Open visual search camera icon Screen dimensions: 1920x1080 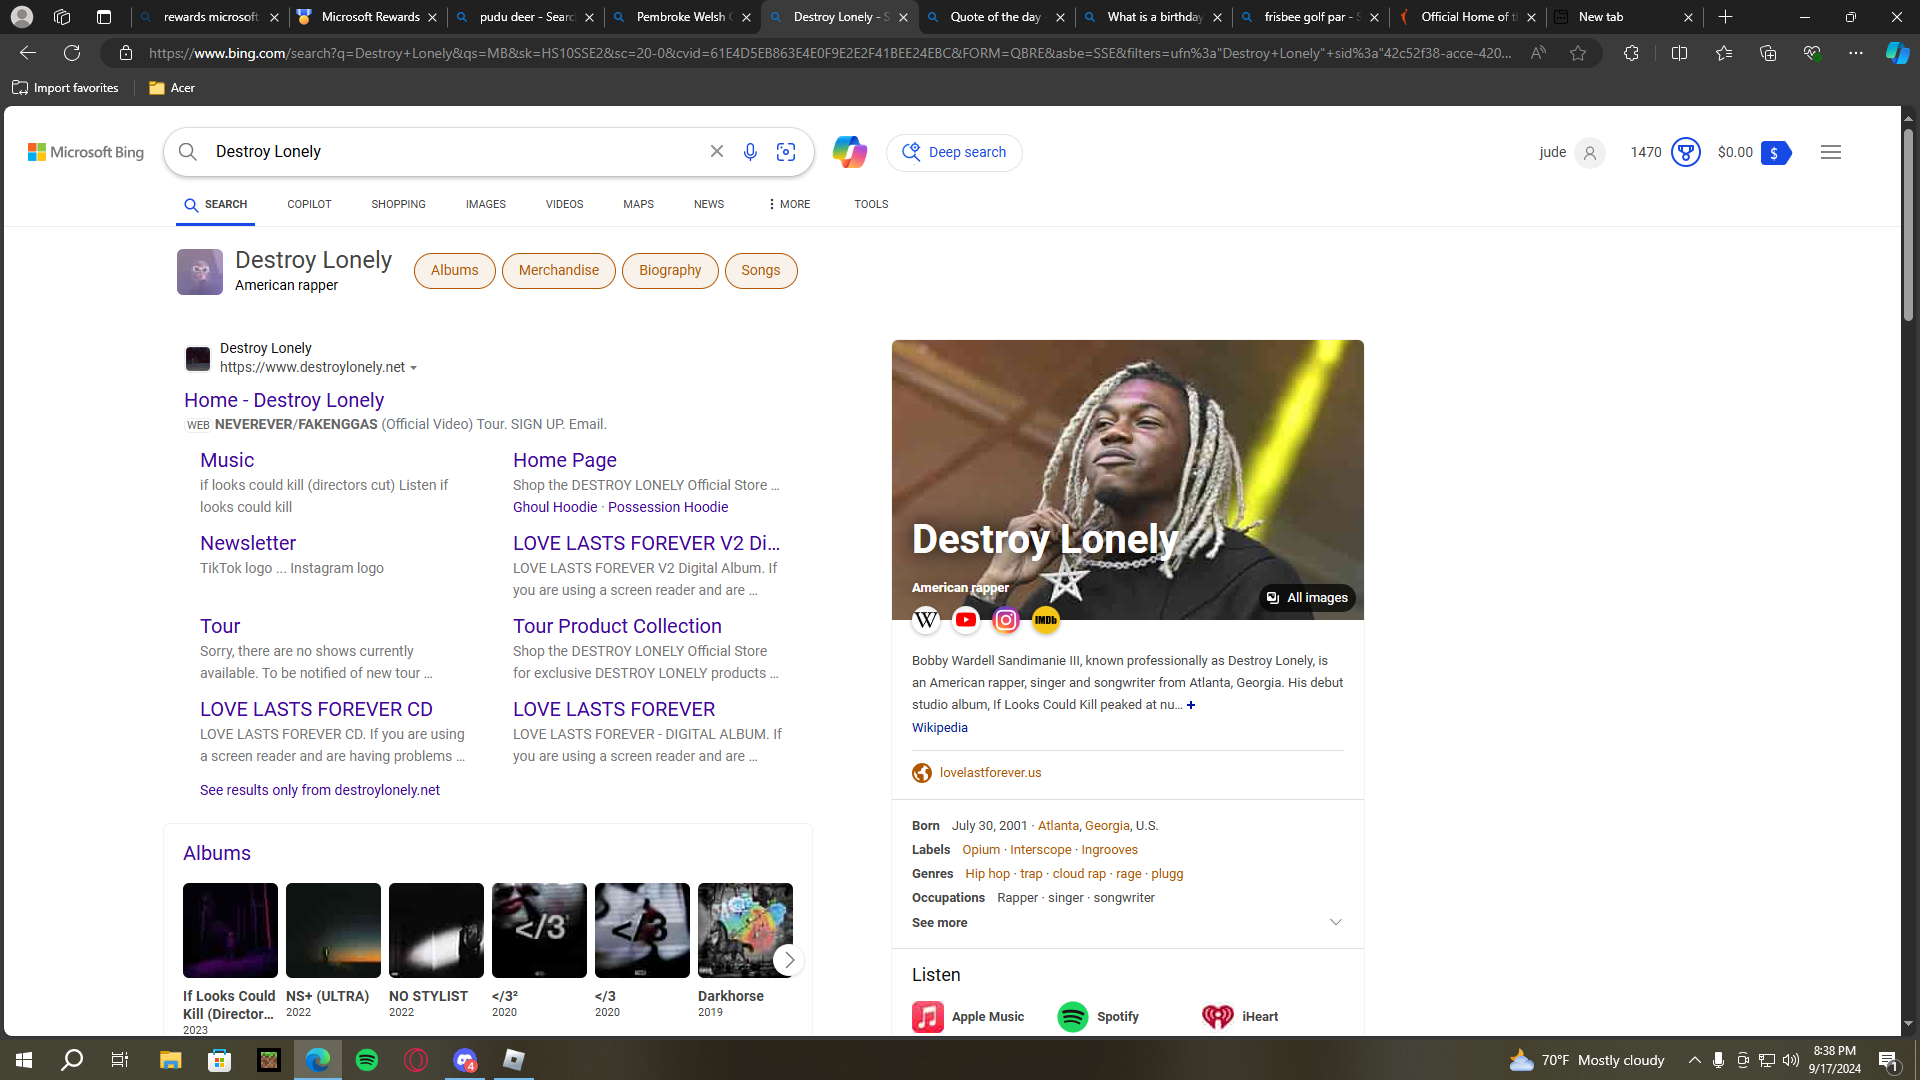tap(786, 152)
